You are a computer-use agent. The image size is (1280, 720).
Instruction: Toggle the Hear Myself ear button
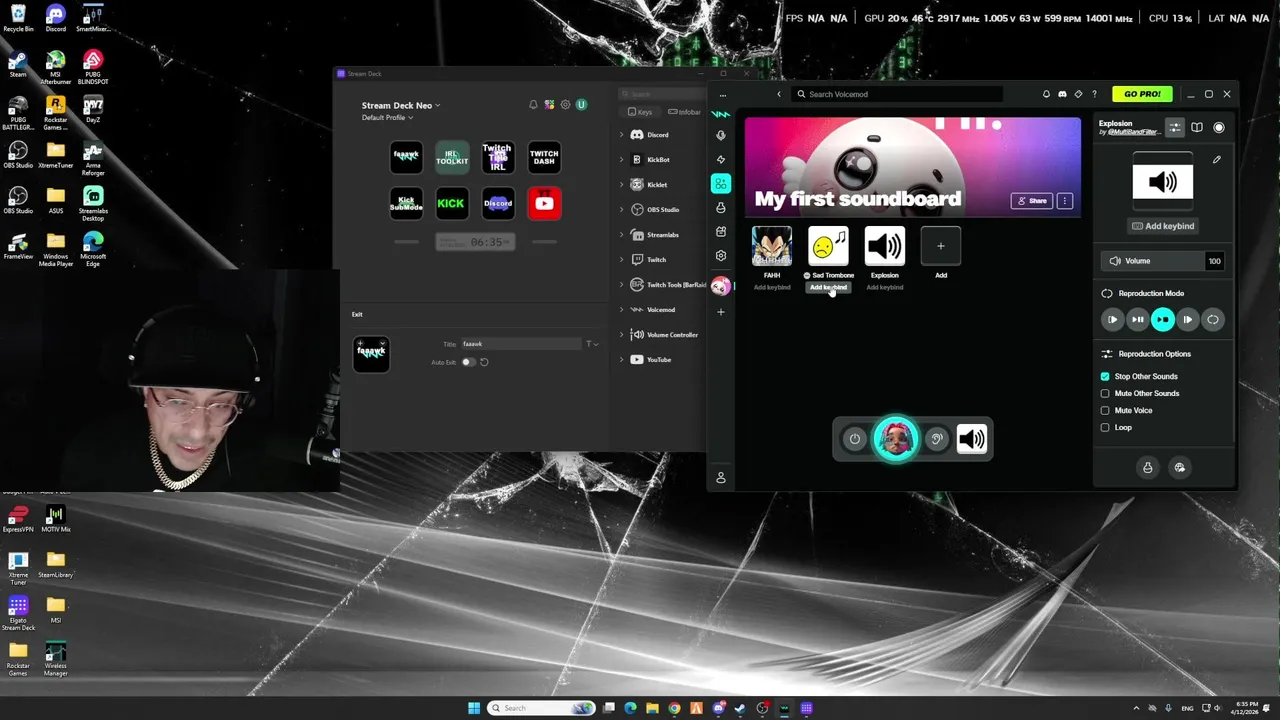[936, 439]
